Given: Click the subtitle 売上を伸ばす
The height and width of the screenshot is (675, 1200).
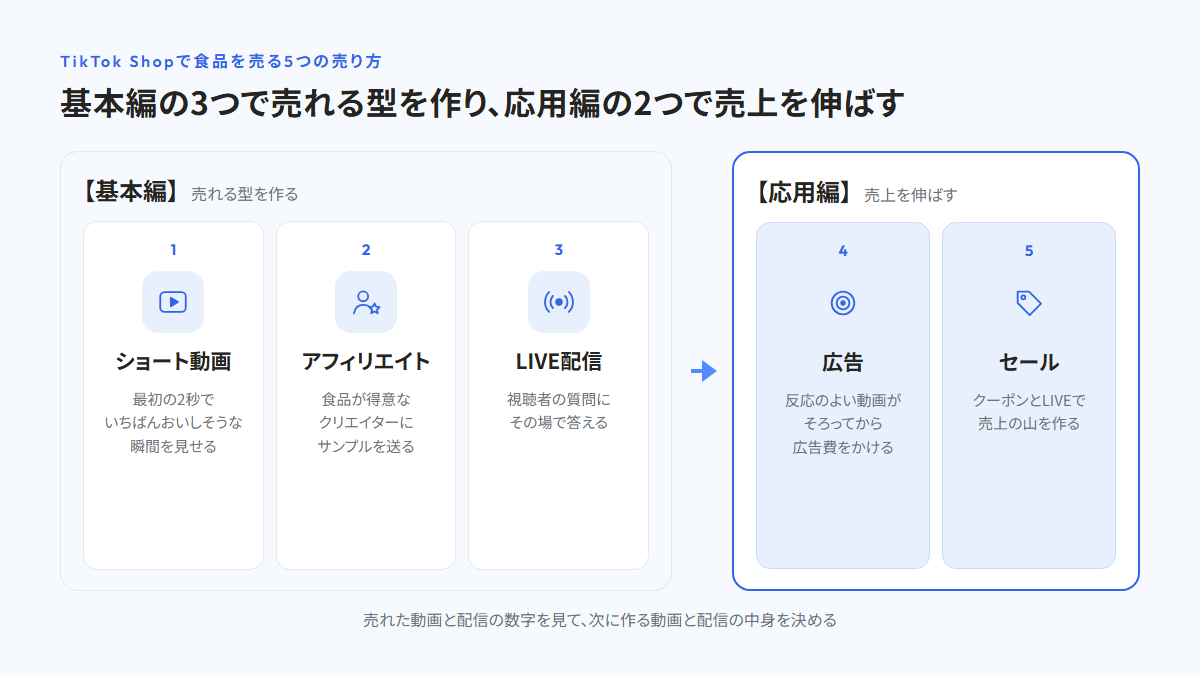Looking at the screenshot, I should [911, 195].
